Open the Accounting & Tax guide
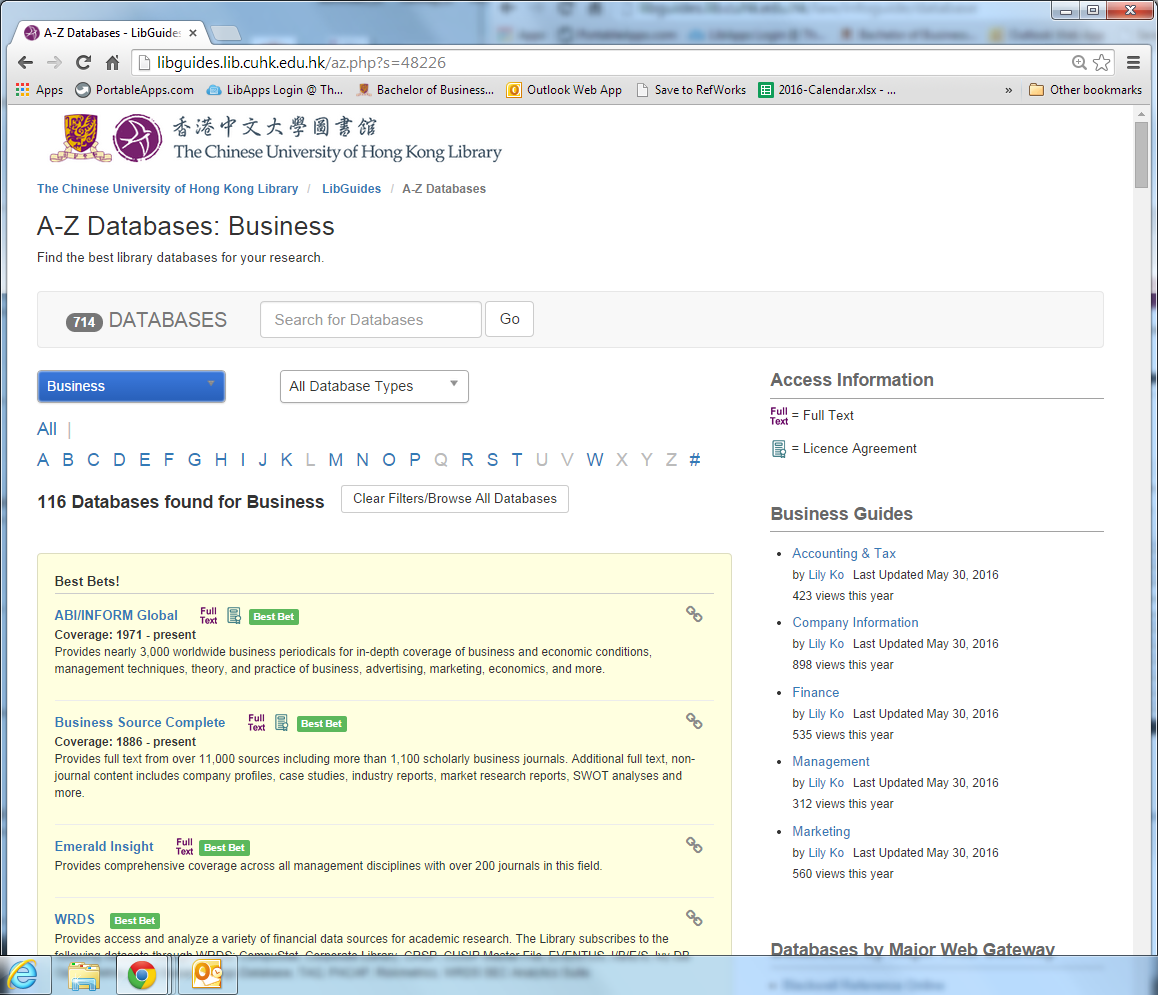The image size is (1158, 995). pos(843,553)
